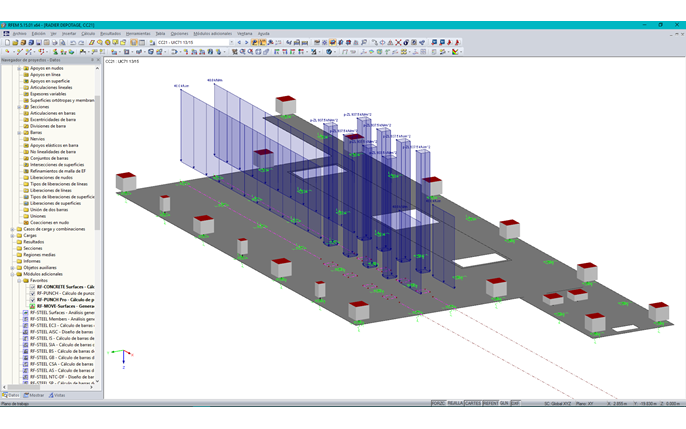Close the project navigator panel
The image size is (686, 429).
coord(98,60)
